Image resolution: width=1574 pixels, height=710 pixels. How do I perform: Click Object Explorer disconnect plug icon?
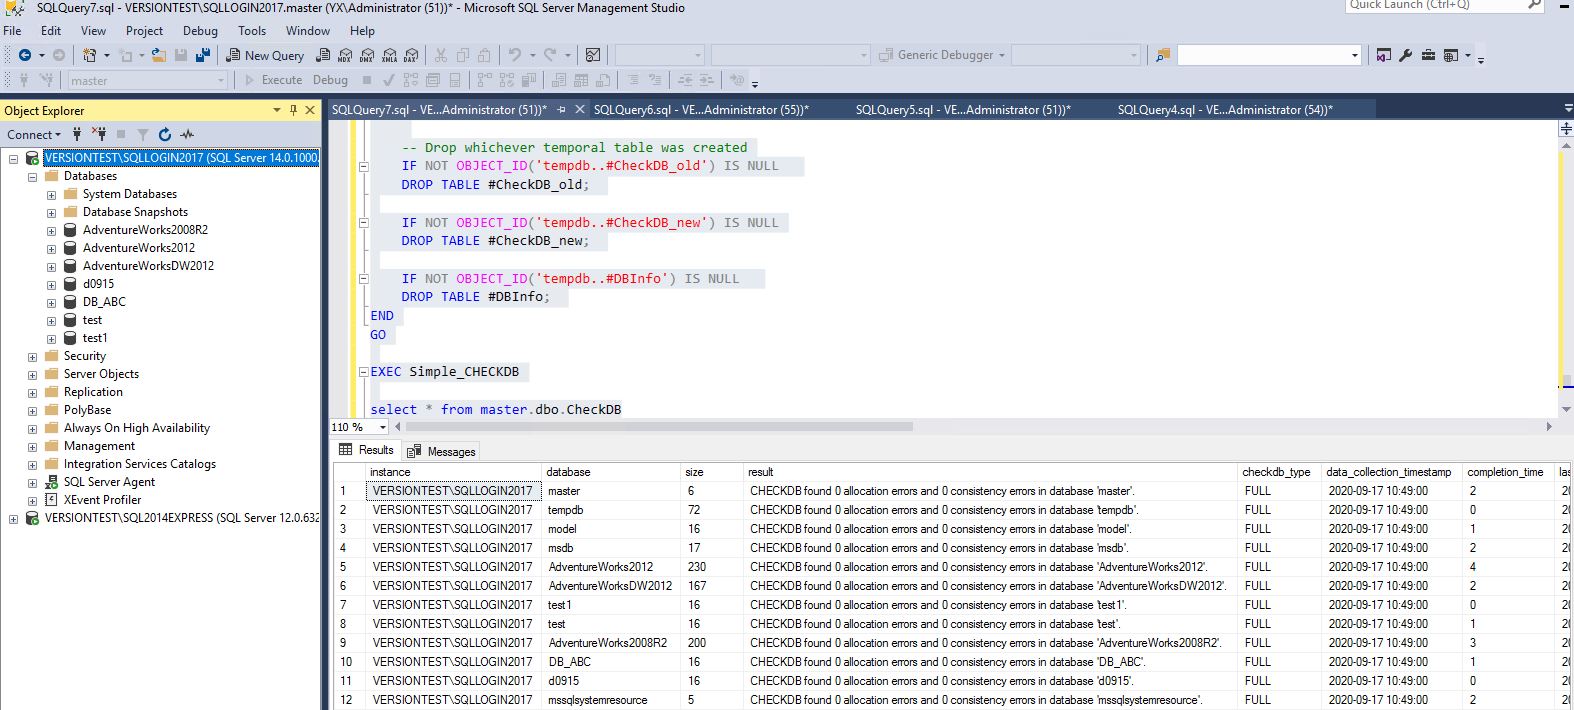[99, 134]
